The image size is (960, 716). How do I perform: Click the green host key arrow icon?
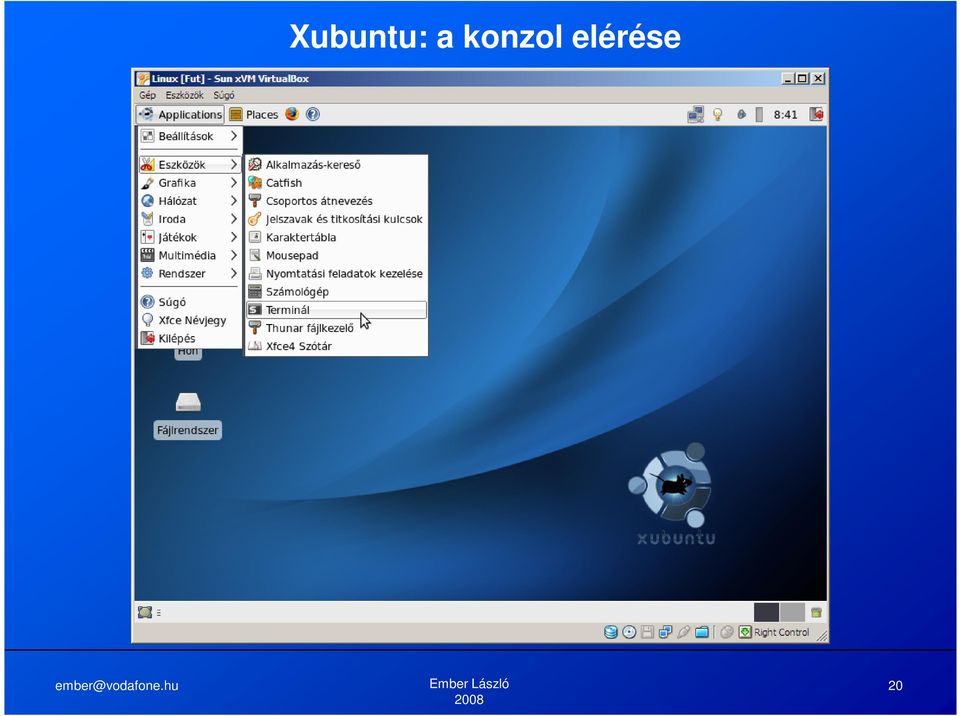745,631
